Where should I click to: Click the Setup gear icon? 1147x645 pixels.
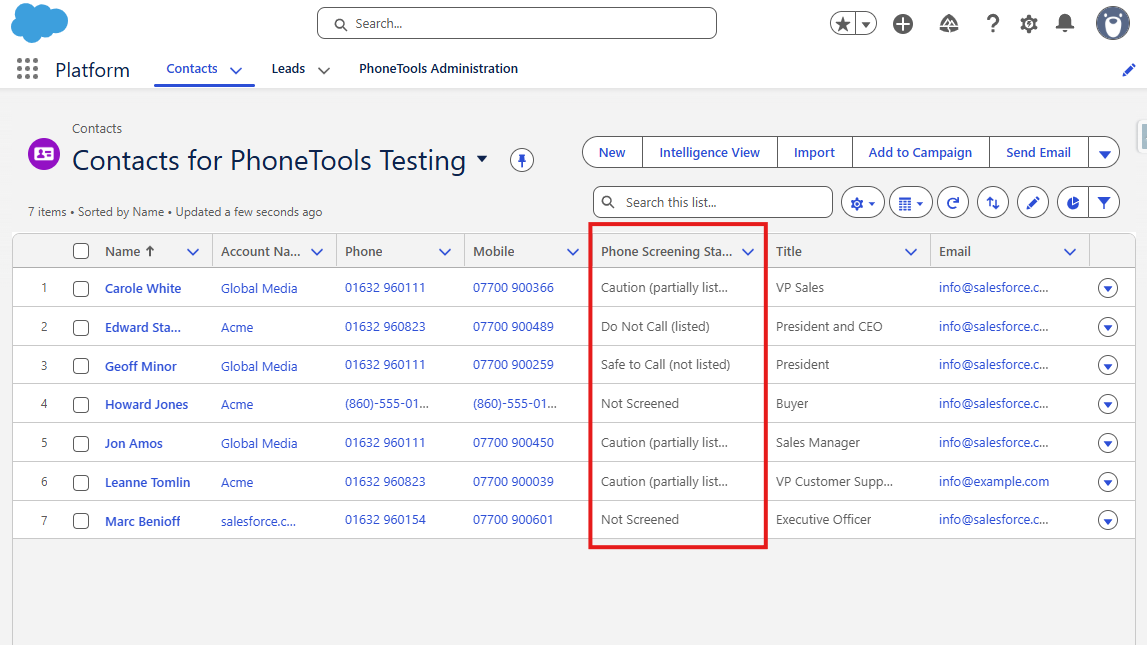[1028, 24]
